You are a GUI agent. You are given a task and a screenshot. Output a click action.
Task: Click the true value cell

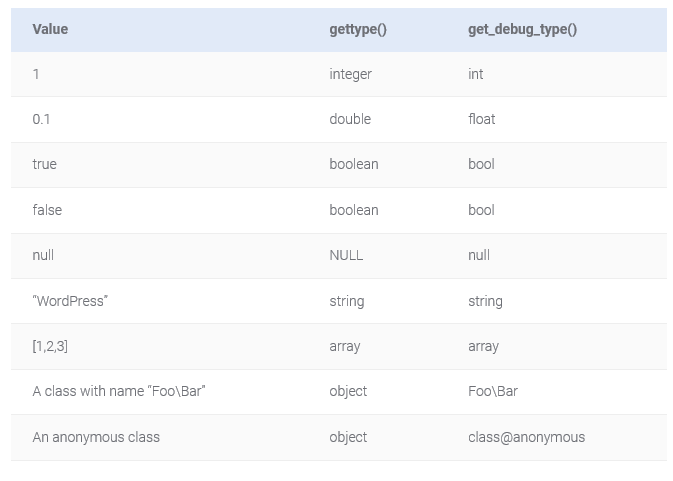coord(45,164)
